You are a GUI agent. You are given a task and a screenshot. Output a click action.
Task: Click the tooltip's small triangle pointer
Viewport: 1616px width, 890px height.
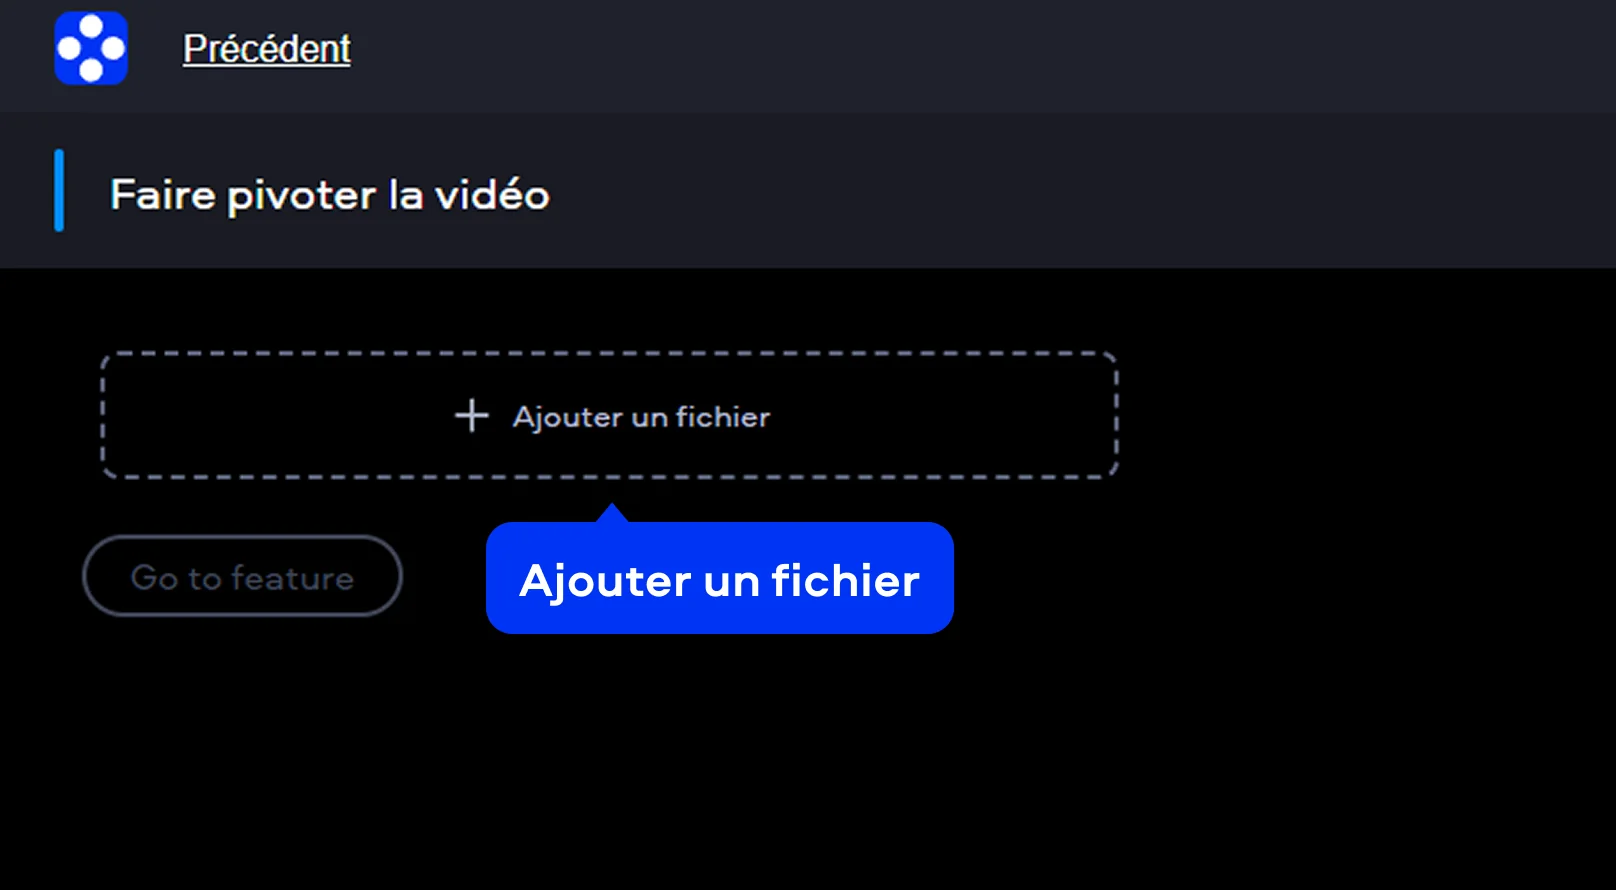[612, 512]
